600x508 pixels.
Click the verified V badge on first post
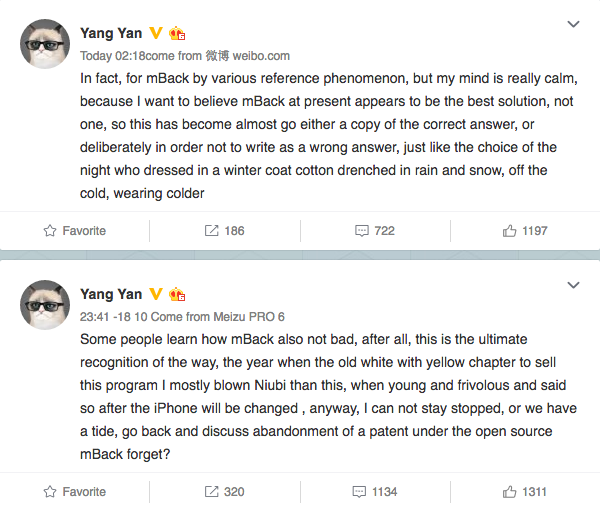[x=156, y=32]
